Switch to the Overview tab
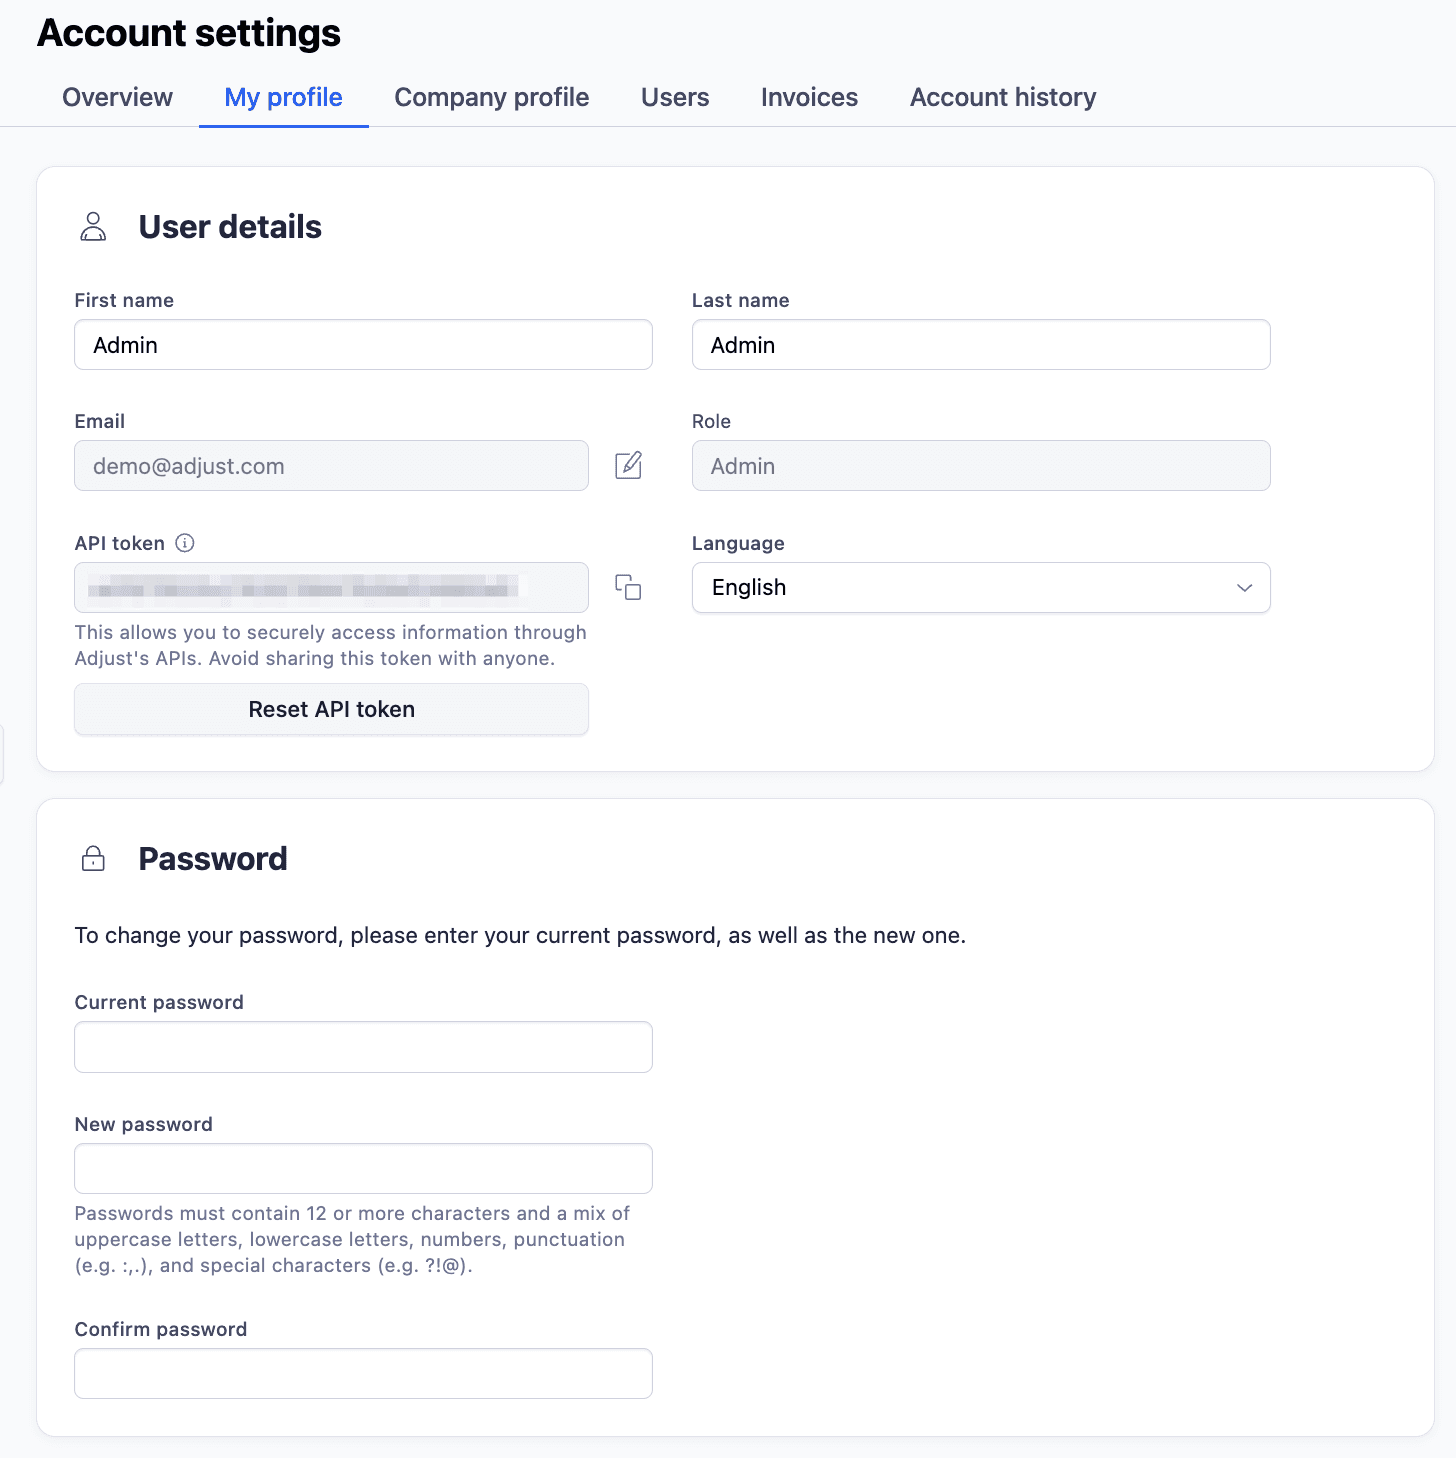The height and width of the screenshot is (1458, 1456). pos(118,97)
